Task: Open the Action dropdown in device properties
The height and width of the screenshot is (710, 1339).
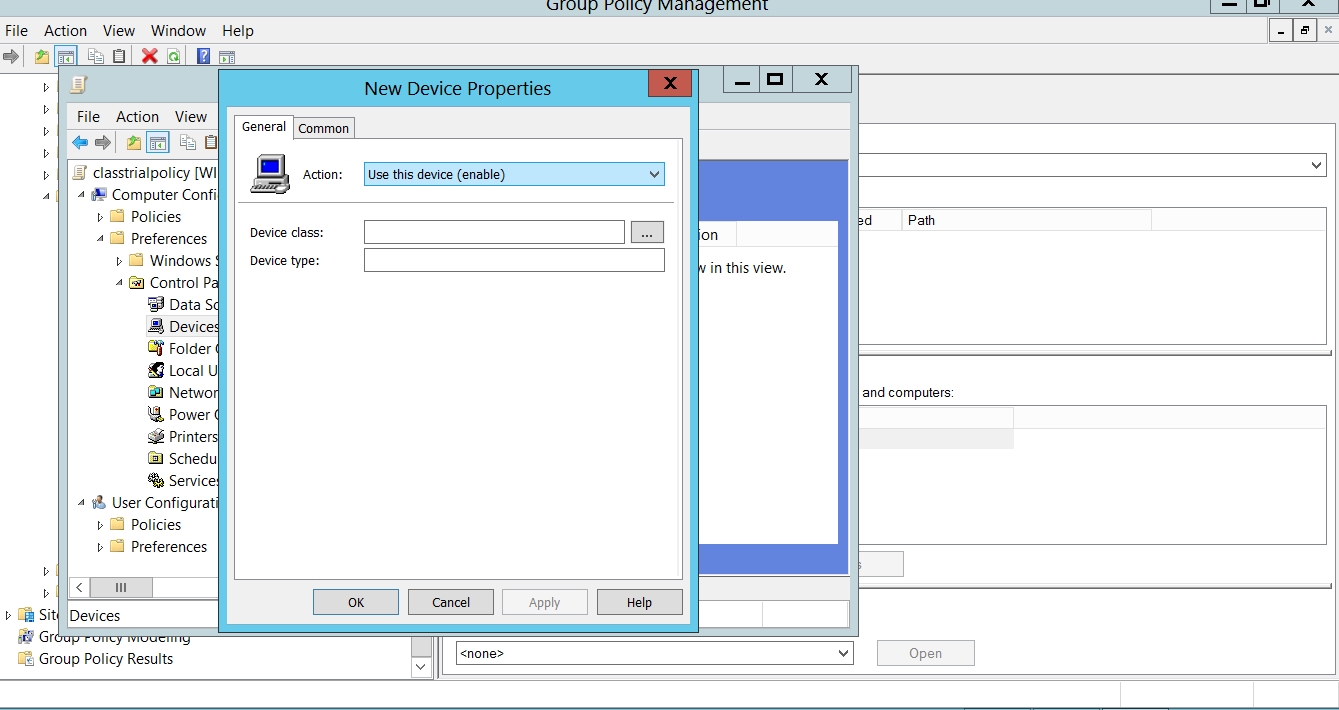Action: (x=514, y=174)
